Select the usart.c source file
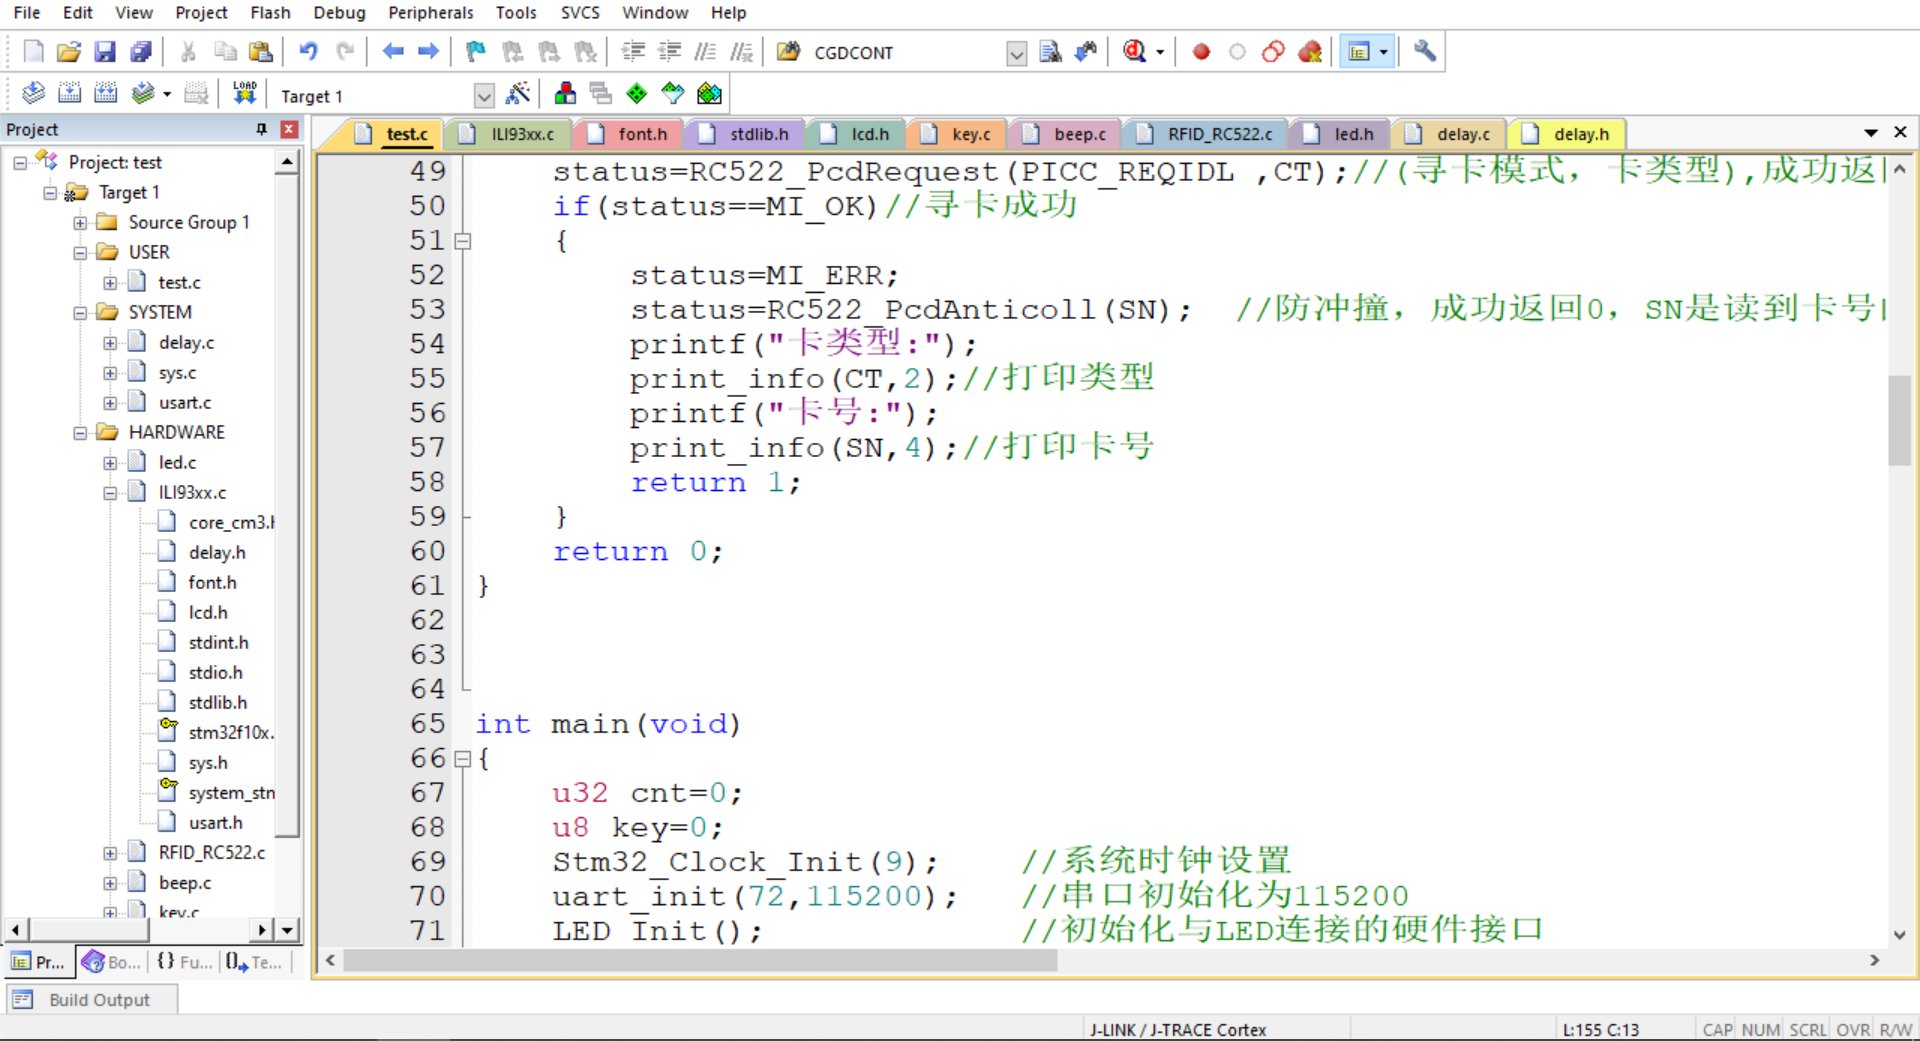 [x=184, y=402]
